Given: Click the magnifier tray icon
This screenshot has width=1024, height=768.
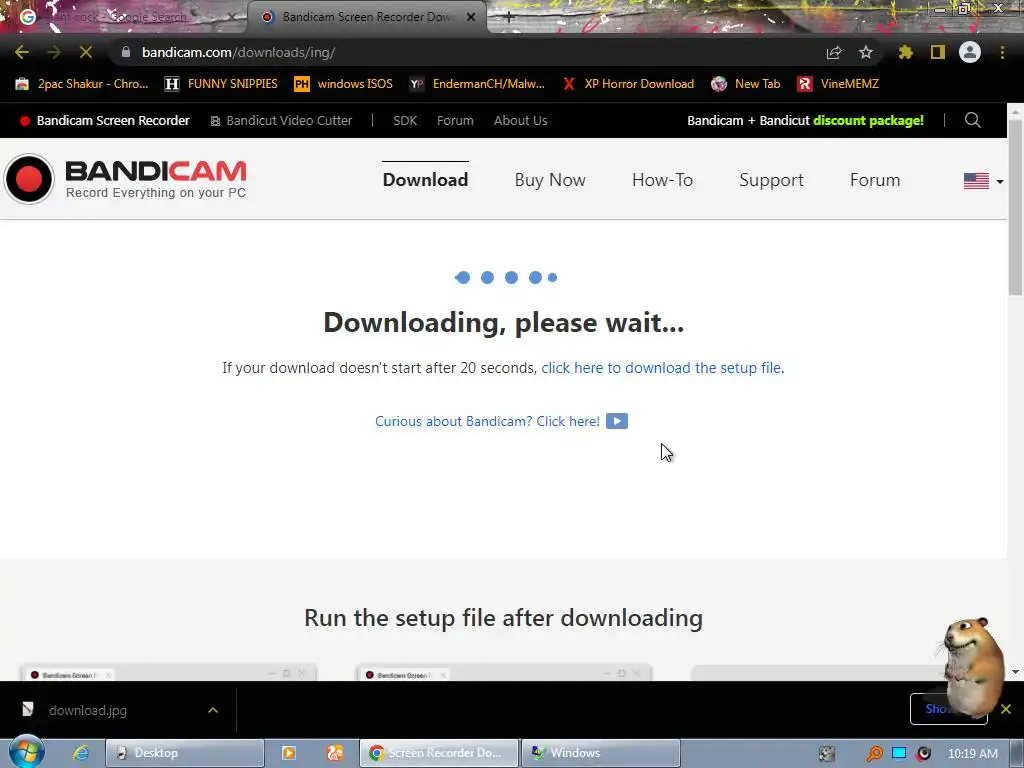Looking at the screenshot, I should (x=874, y=754).
